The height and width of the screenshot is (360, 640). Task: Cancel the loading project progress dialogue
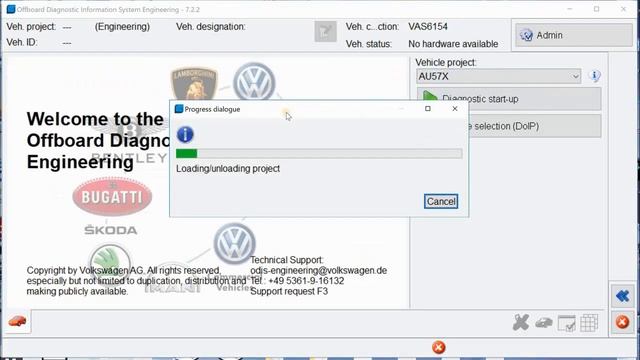point(441,201)
